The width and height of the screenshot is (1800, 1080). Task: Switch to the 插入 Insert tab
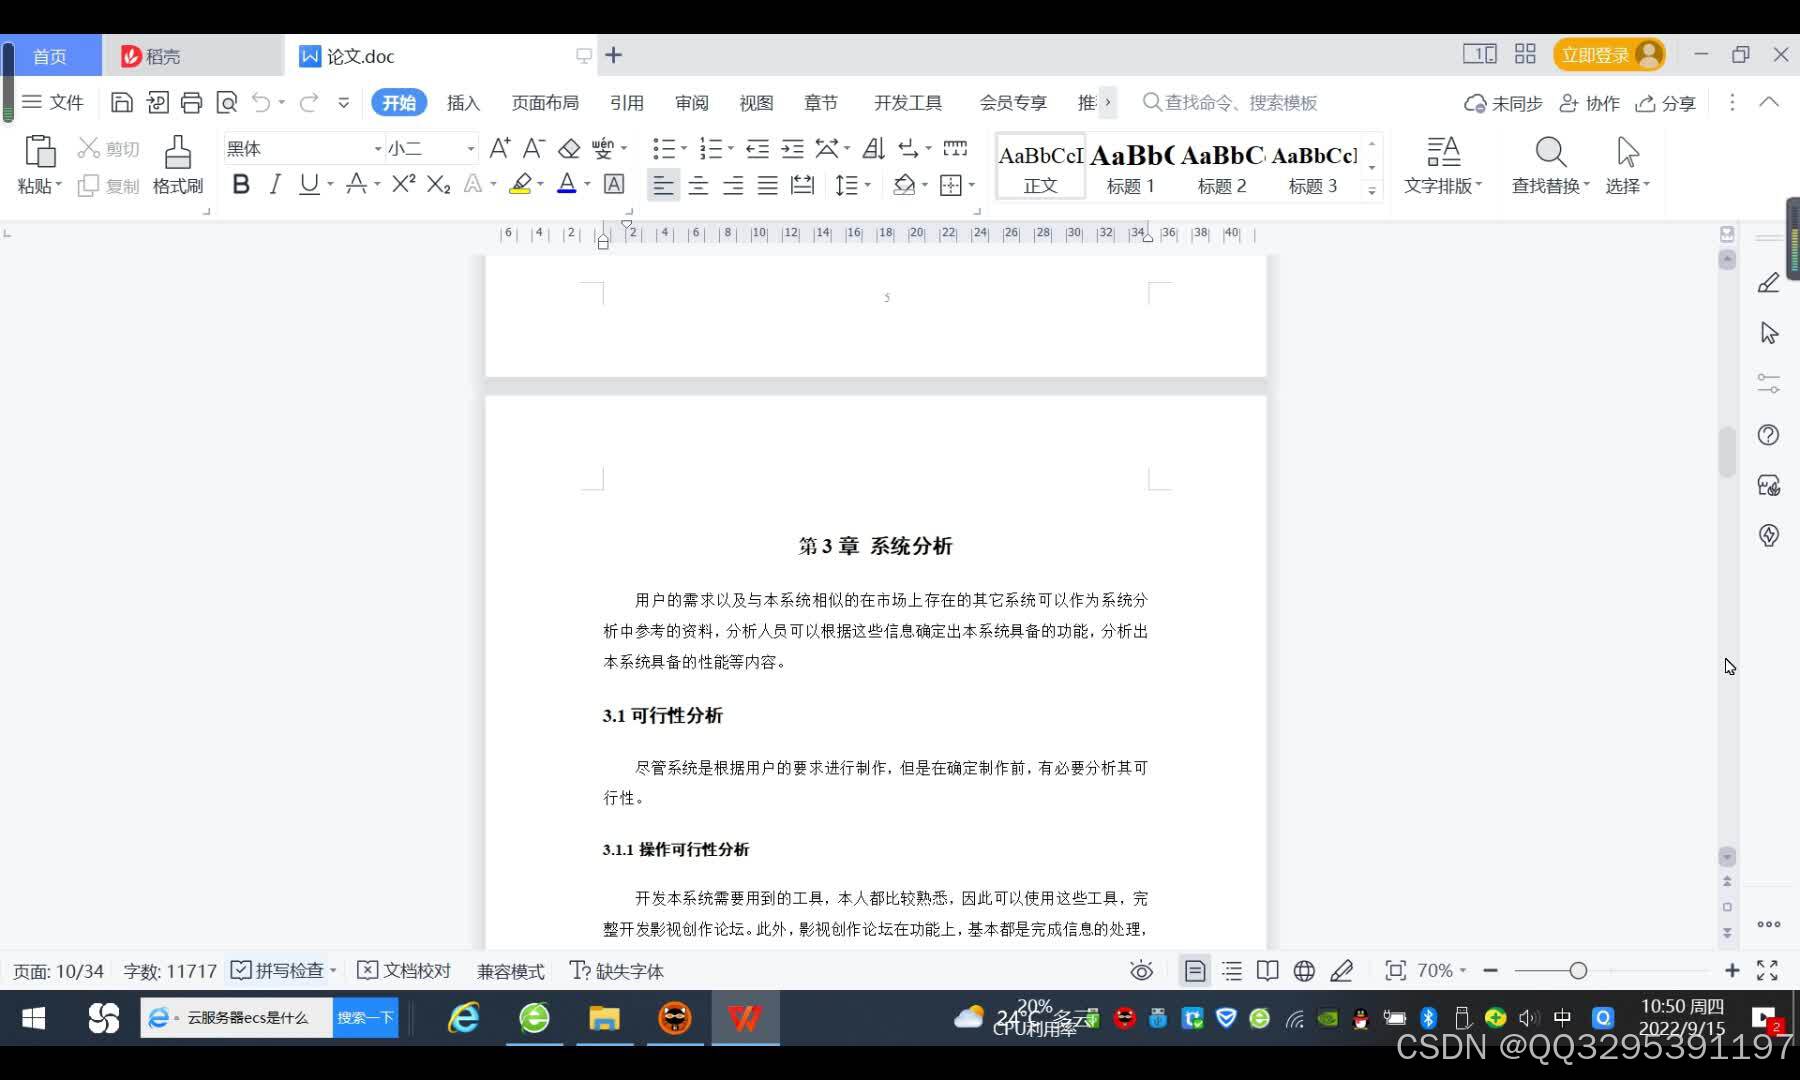point(463,103)
